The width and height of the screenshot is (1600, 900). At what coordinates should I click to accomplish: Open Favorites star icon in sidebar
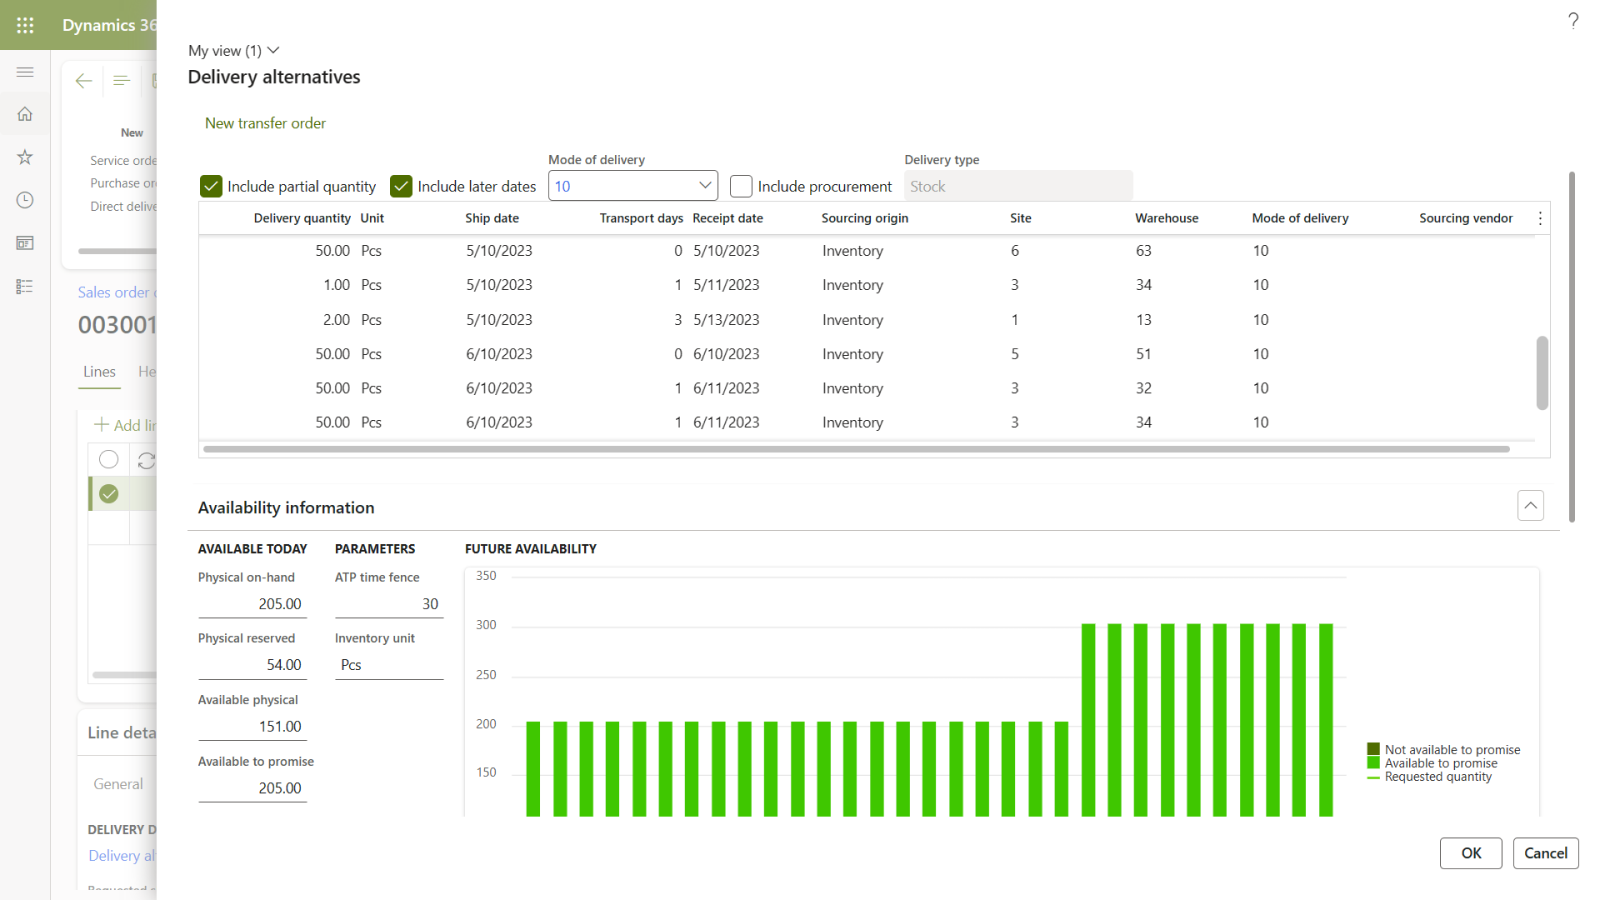click(25, 157)
